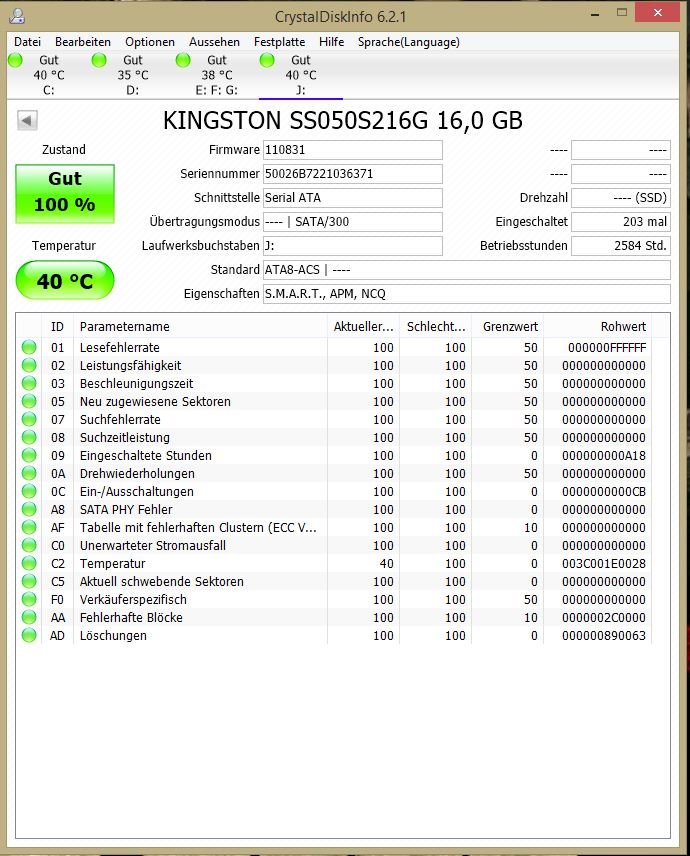The width and height of the screenshot is (690, 856).
Task: Click status dot for Fehlerhafte Blöcke row
Action: tap(29, 617)
